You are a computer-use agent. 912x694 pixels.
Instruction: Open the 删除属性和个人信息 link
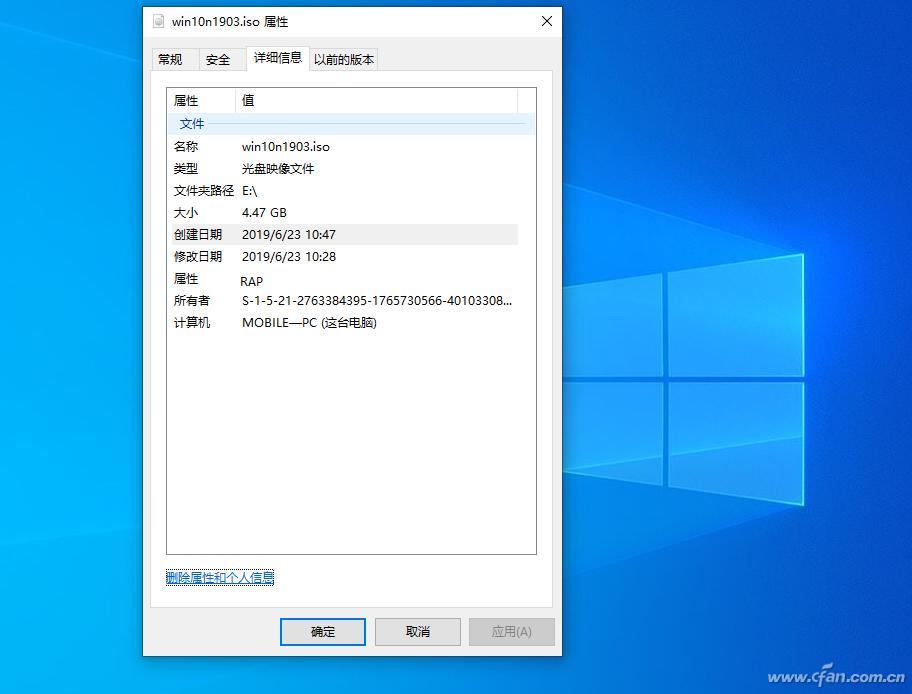coord(220,577)
